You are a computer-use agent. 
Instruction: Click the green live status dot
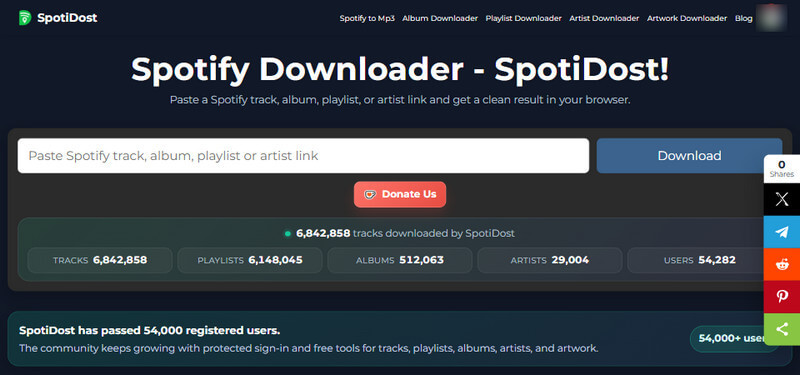[x=287, y=234]
